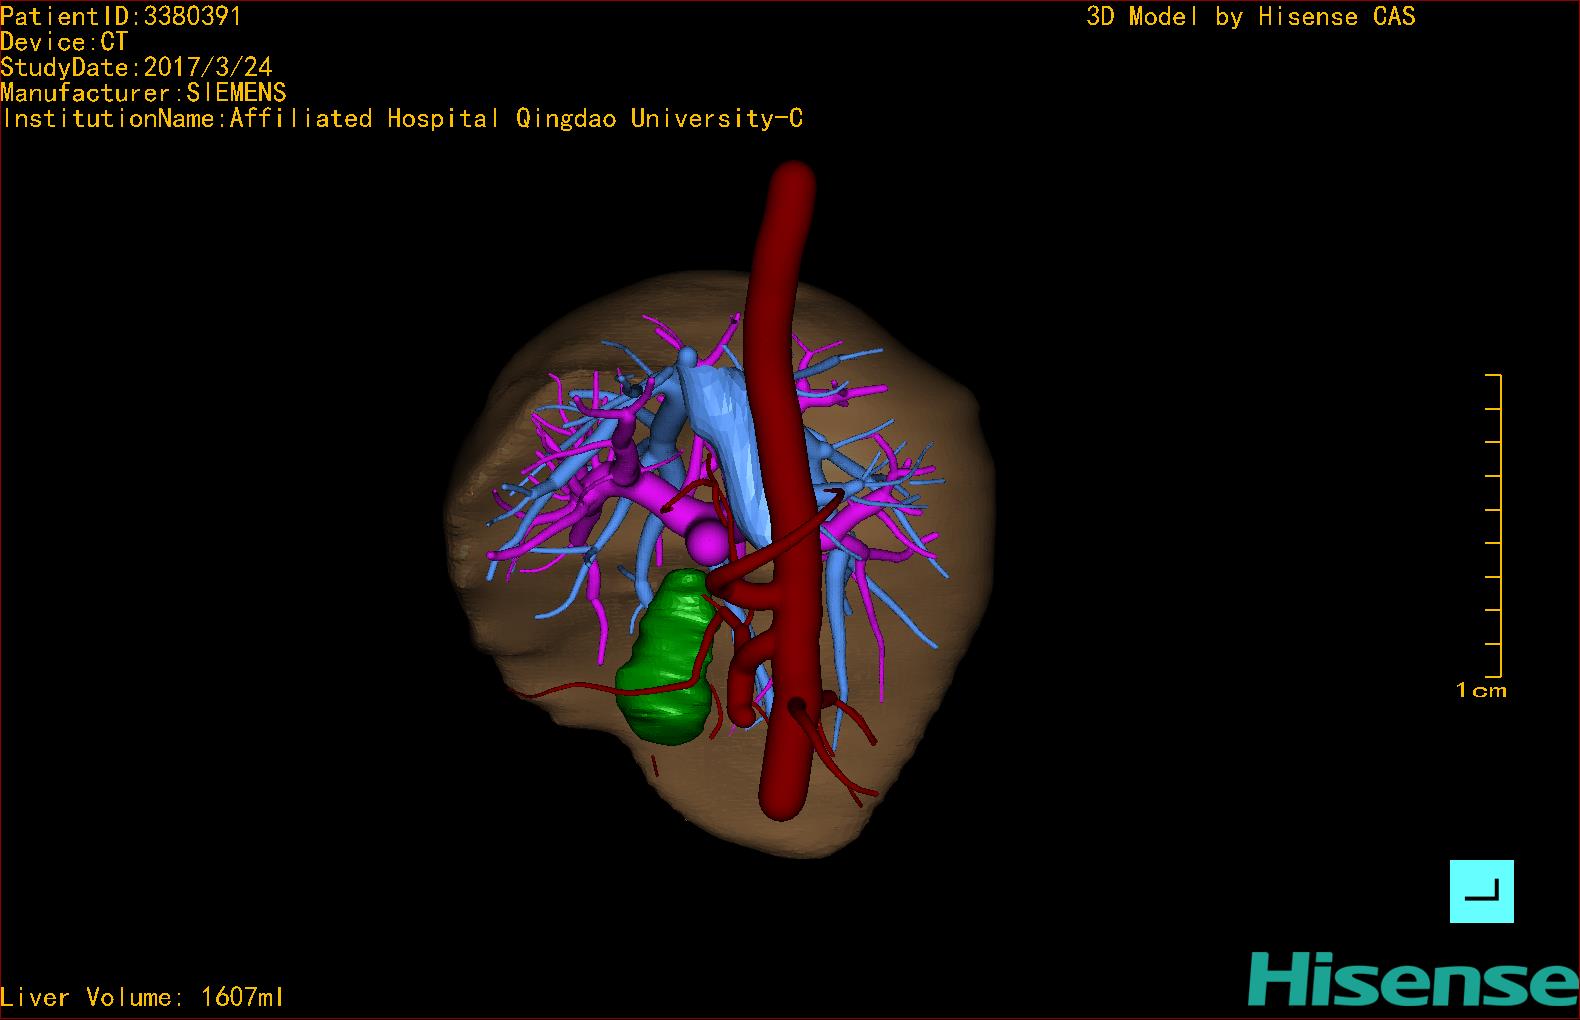Click the Device:CT label
The image size is (1580, 1020).
click(64, 42)
